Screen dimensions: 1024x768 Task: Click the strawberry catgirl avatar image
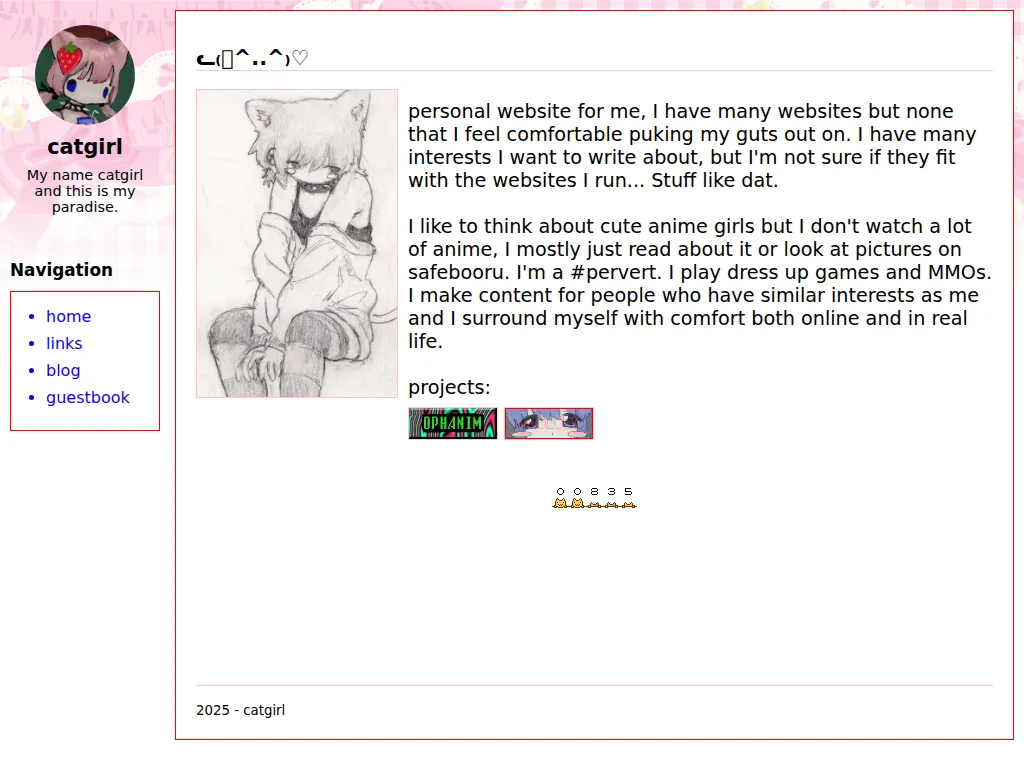pos(85,74)
